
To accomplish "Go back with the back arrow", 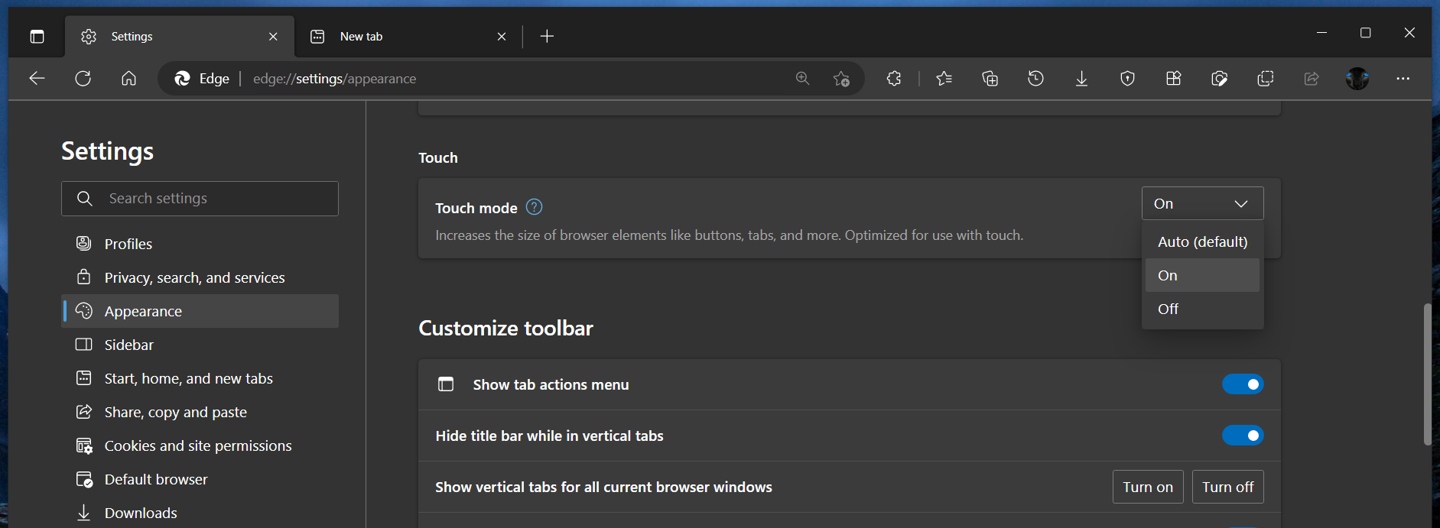I will [37, 78].
